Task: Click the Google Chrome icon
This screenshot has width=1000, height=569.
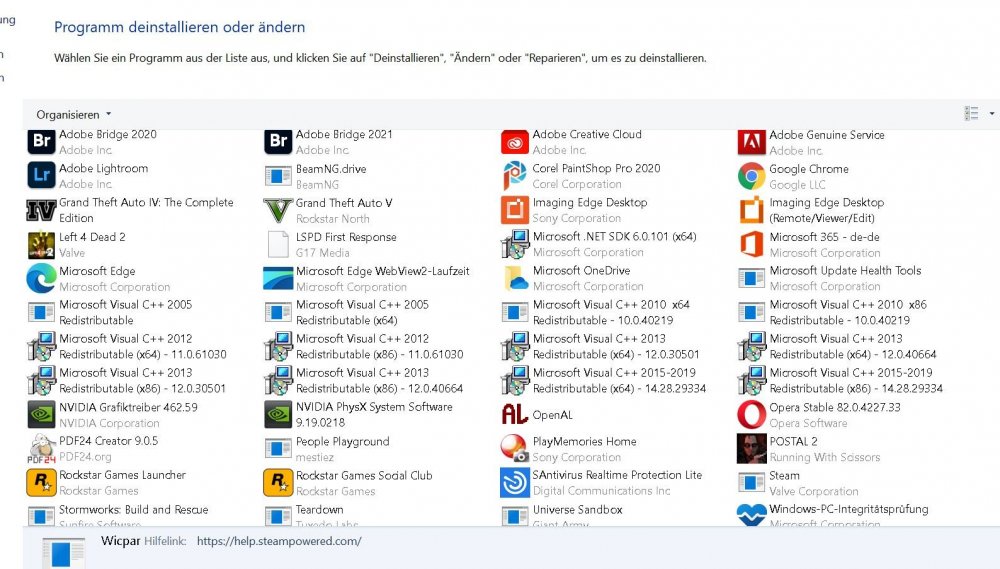Action: 751,176
